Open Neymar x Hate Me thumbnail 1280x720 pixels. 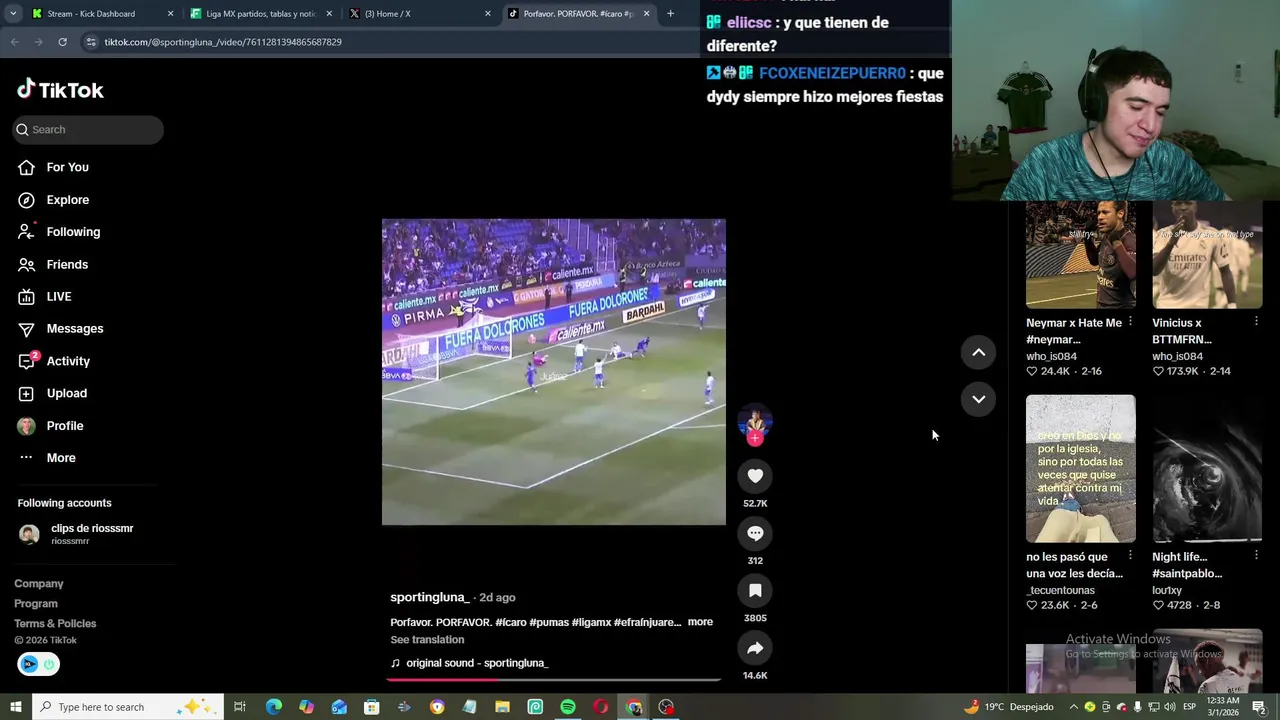click(1080, 254)
